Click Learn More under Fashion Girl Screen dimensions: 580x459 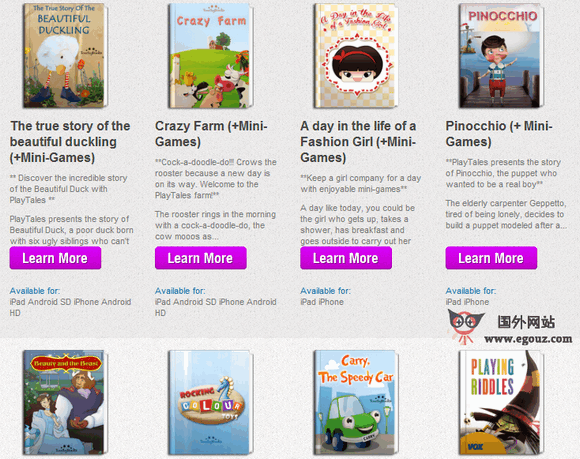pyautogui.click(x=346, y=258)
